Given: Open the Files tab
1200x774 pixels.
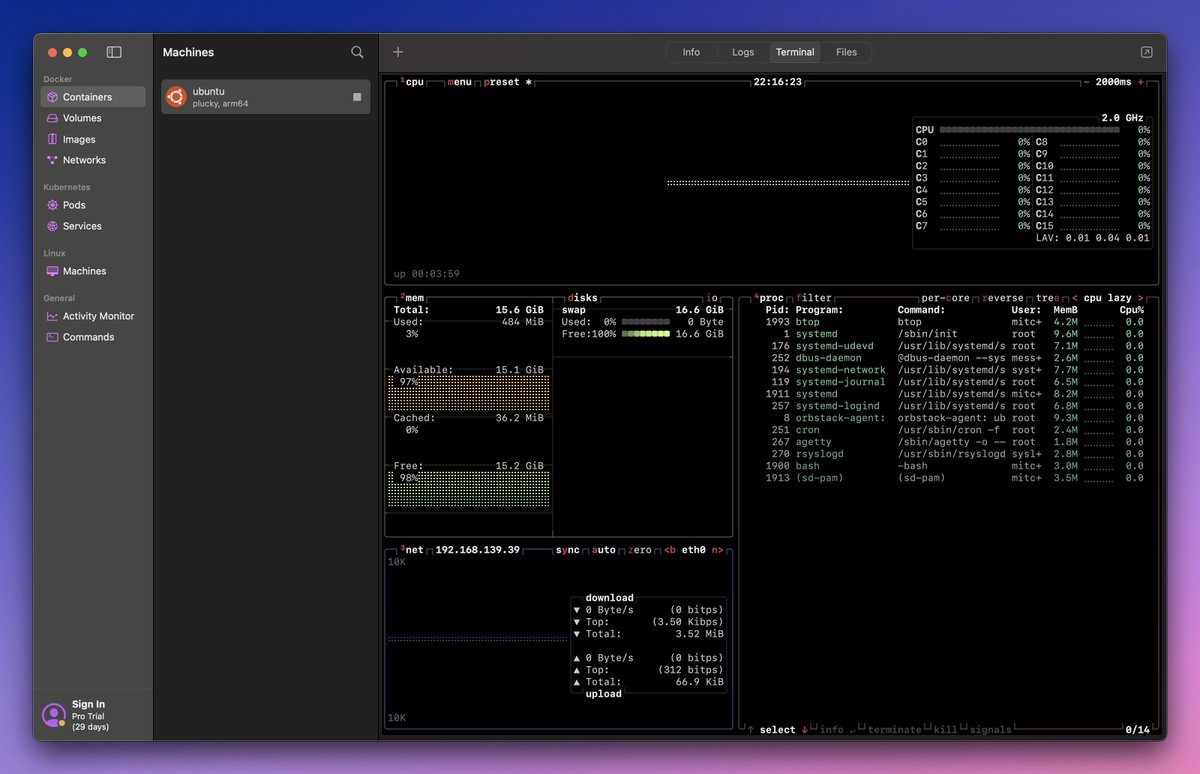Looking at the screenshot, I should [x=847, y=51].
